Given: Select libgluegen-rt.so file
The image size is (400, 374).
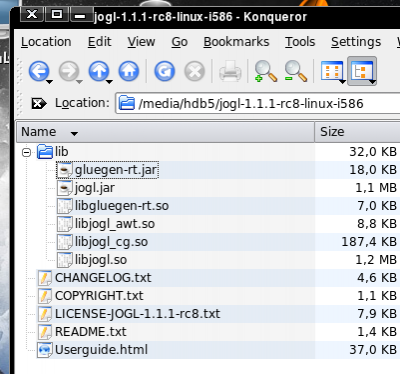Looking at the screenshot, I should [122, 206].
